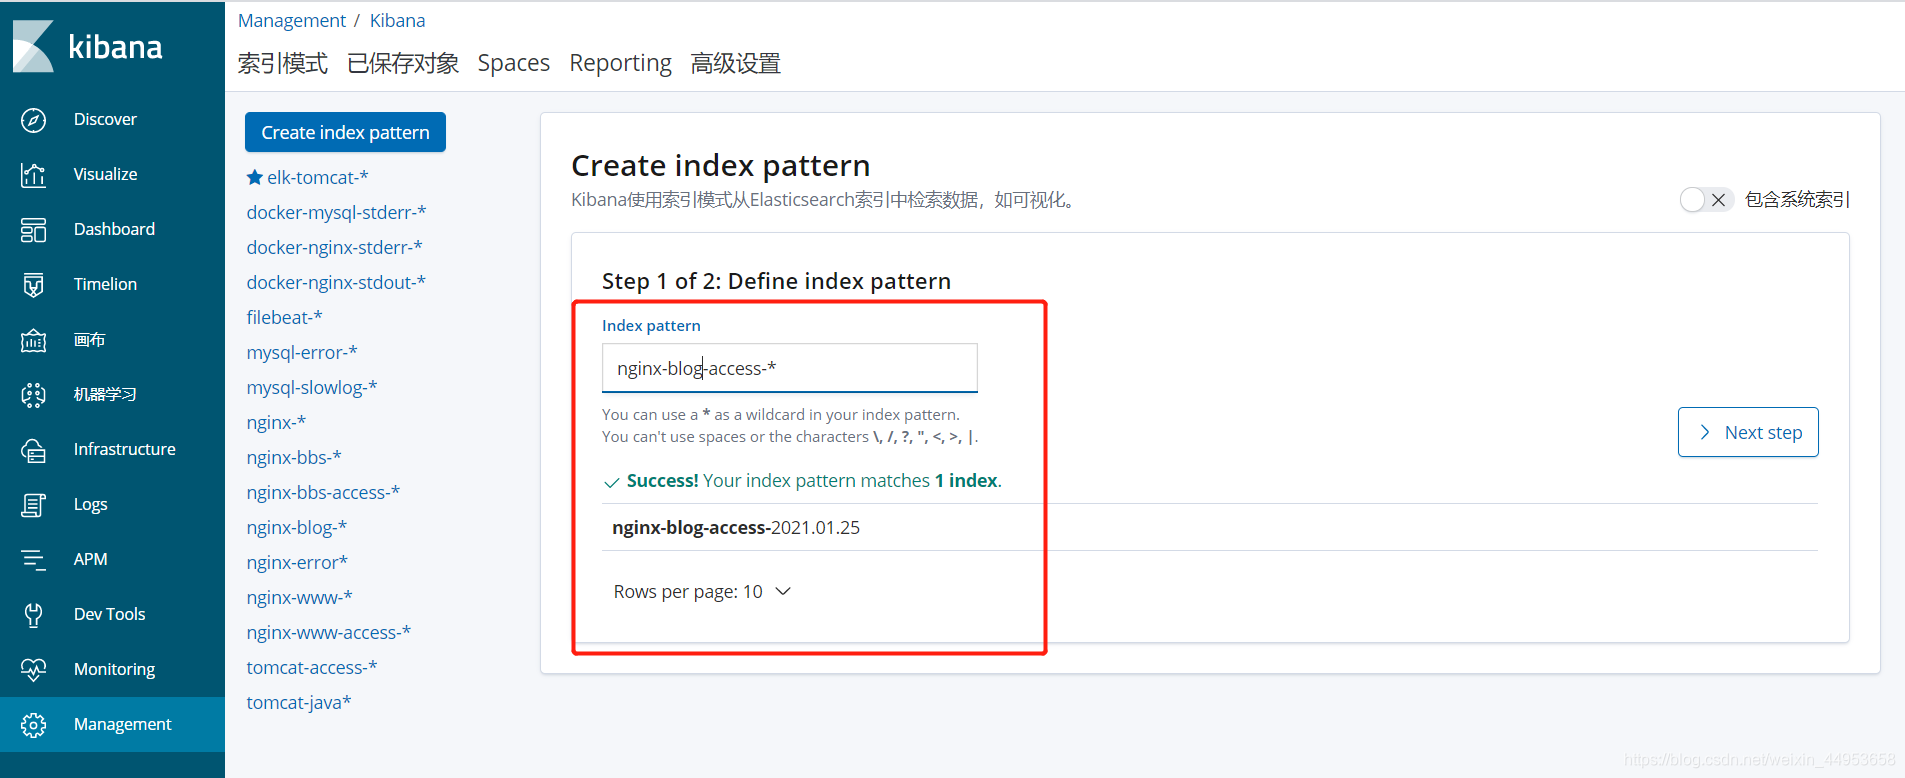The image size is (1905, 778).
Task: Open Management gear icon
Action: click(x=33, y=725)
